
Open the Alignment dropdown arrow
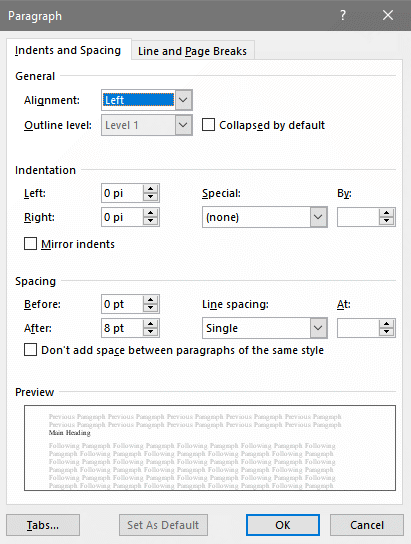(183, 100)
